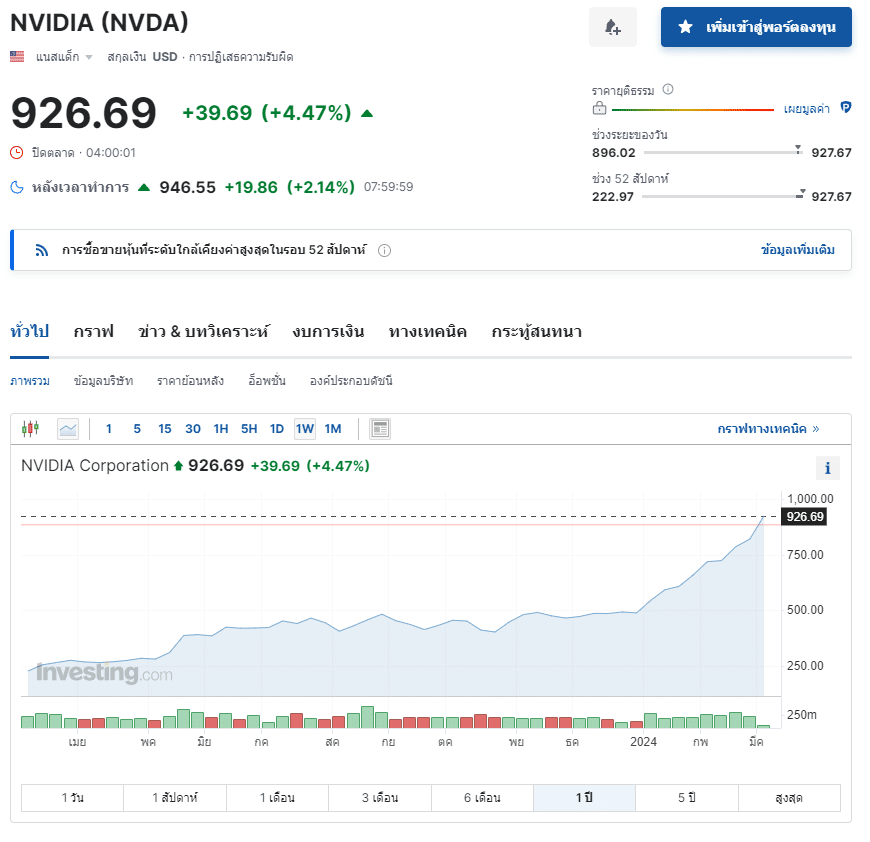Image resolution: width=870 pixels, height=842 pixels.
Task: Click the fair value lock icon
Action: pos(599,109)
